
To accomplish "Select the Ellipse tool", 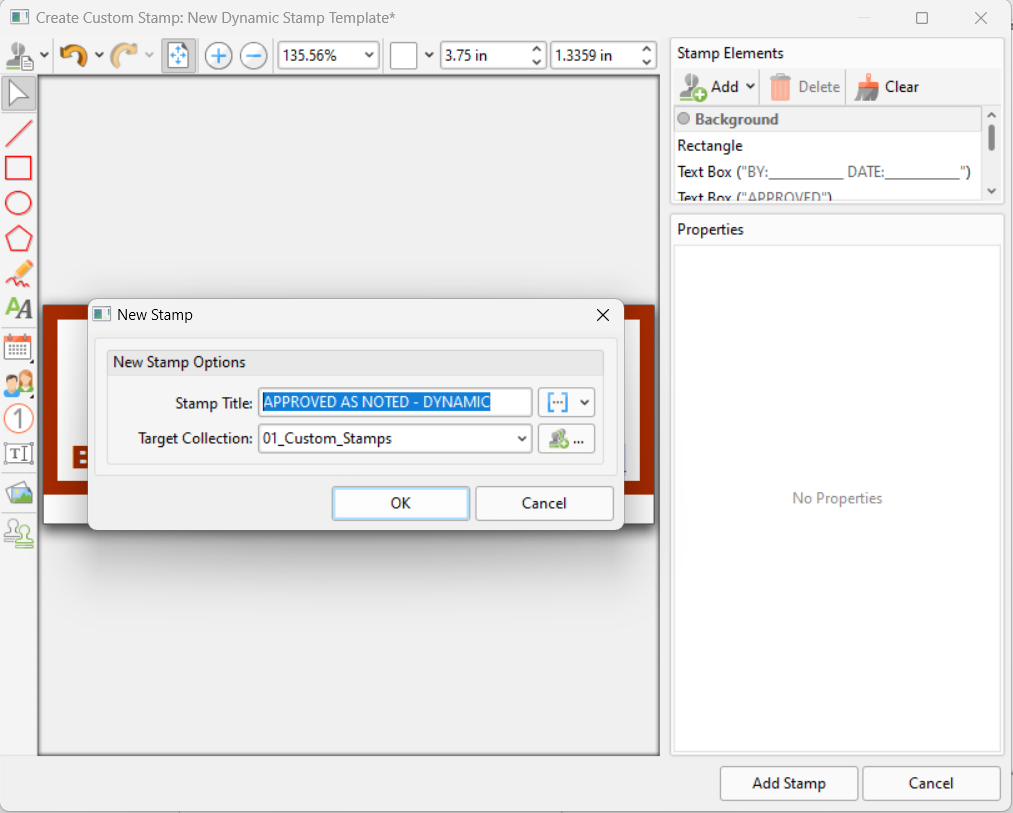I will pyautogui.click(x=18, y=203).
